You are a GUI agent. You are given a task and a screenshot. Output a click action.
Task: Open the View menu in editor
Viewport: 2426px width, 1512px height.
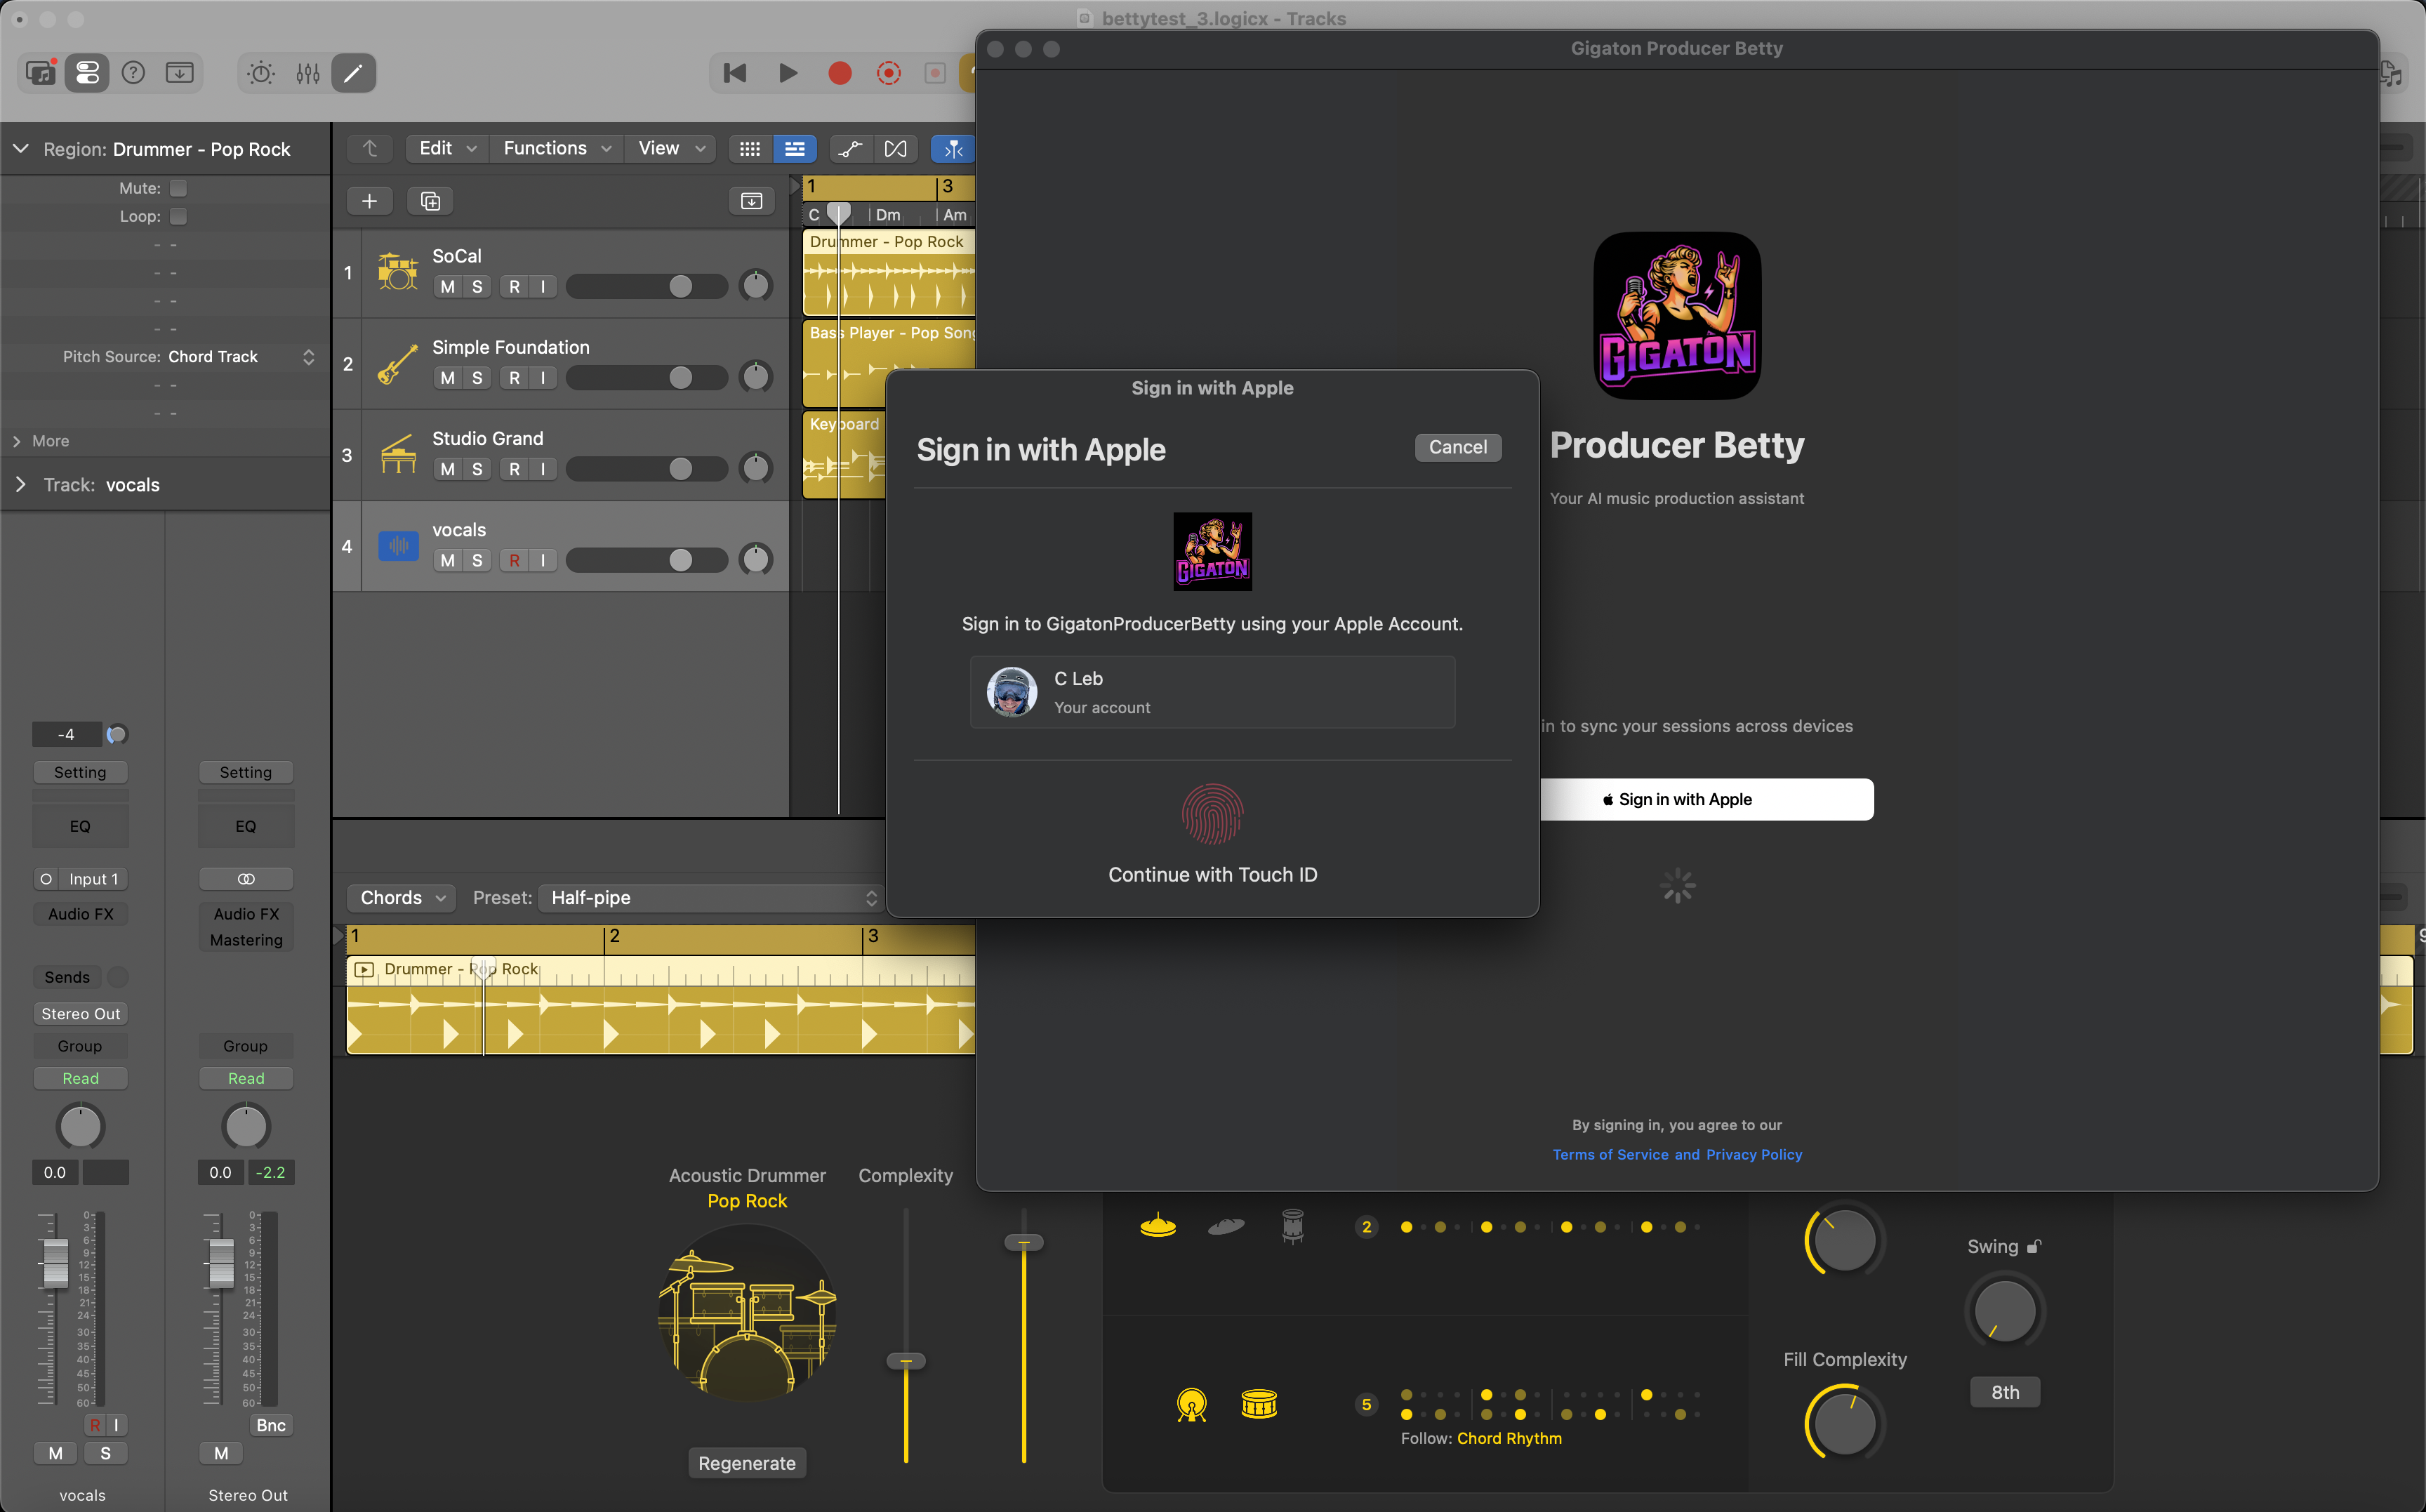(x=668, y=148)
